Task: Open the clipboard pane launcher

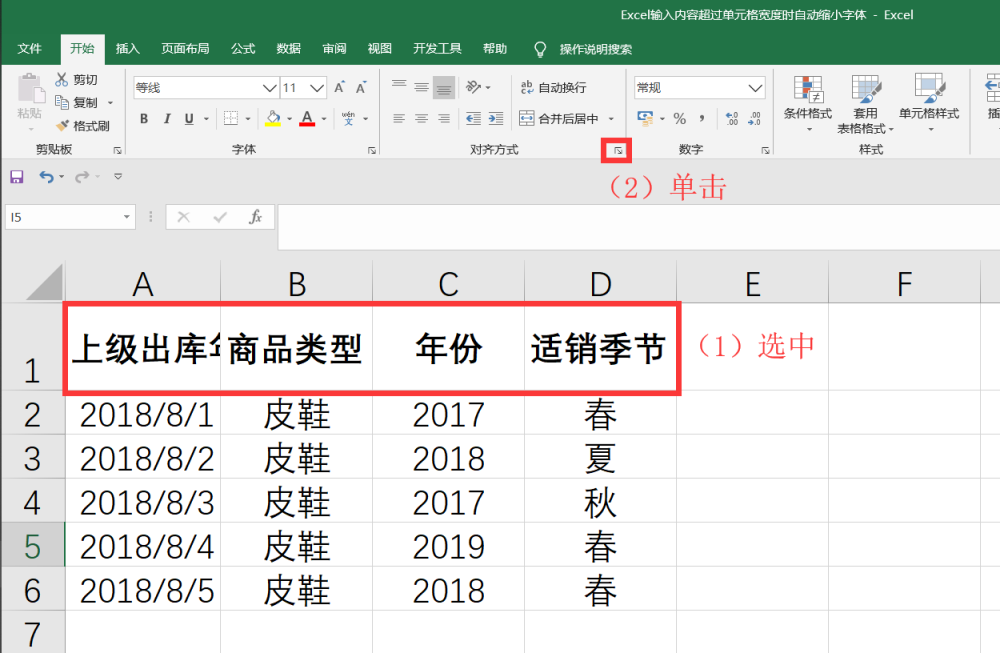Action: pyautogui.click(x=118, y=150)
